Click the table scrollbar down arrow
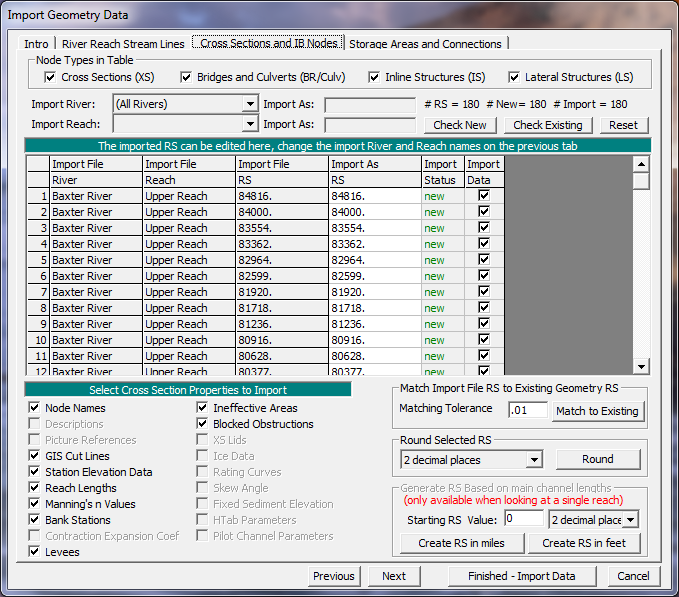The height and width of the screenshot is (597, 679). 642,366
